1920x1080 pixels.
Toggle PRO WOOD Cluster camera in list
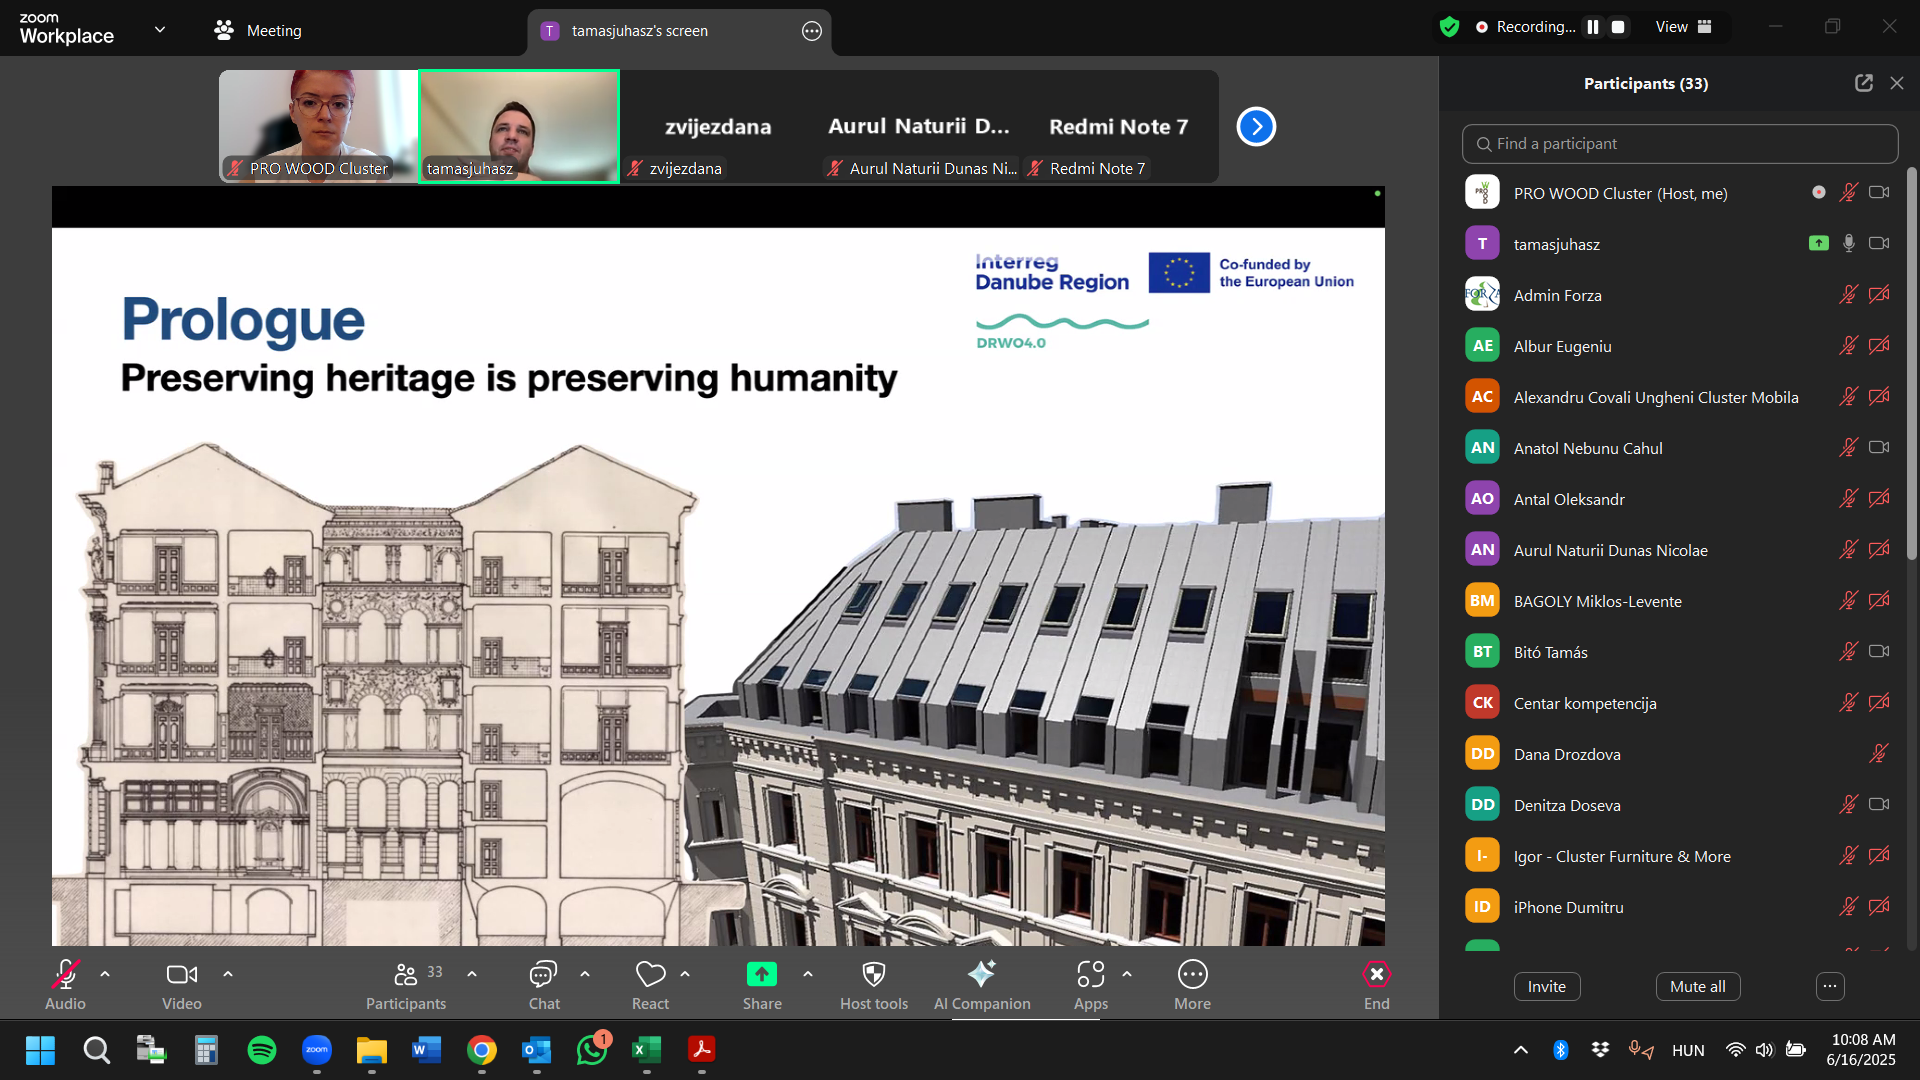(x=1879, y=193)
